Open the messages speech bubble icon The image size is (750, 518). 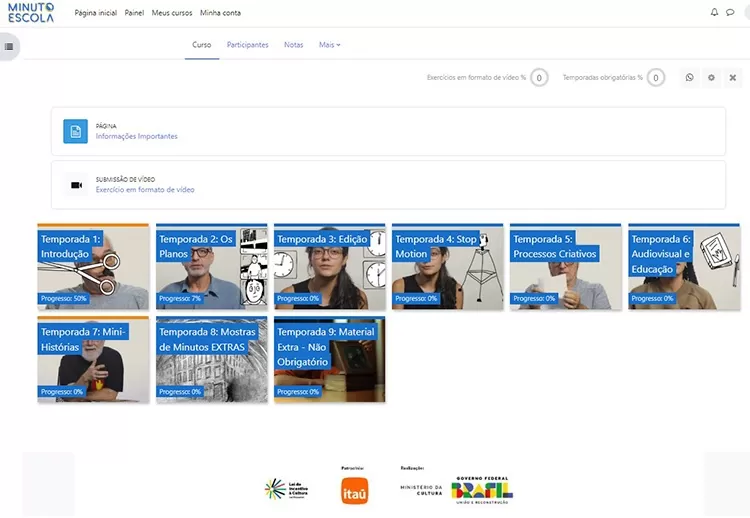[x=730, y=13]
